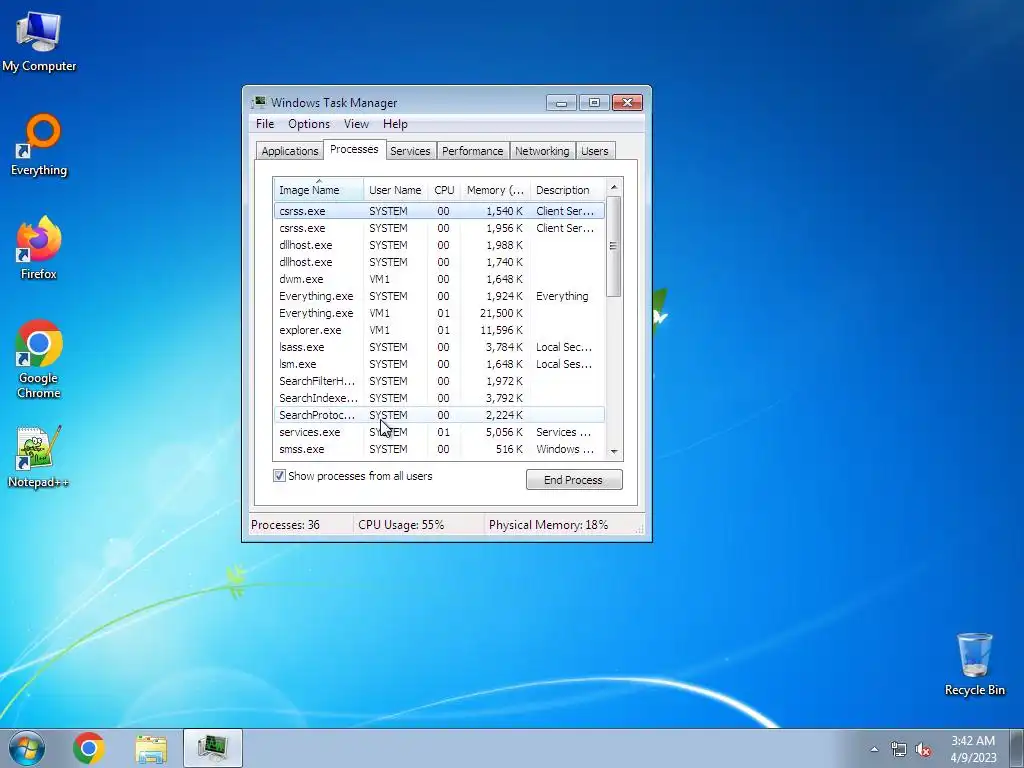
Task: Open Chrome from the taskbar
Action: [89, 748]
